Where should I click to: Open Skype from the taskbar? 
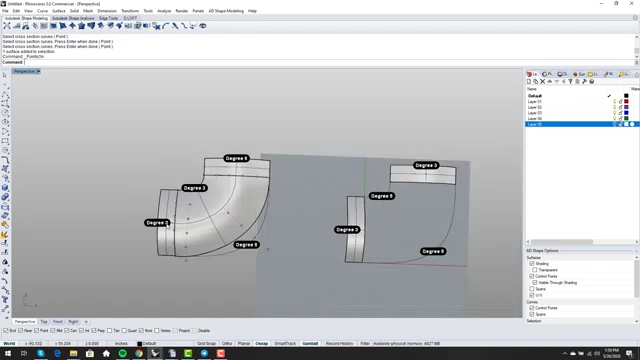[x=41, y=353]
